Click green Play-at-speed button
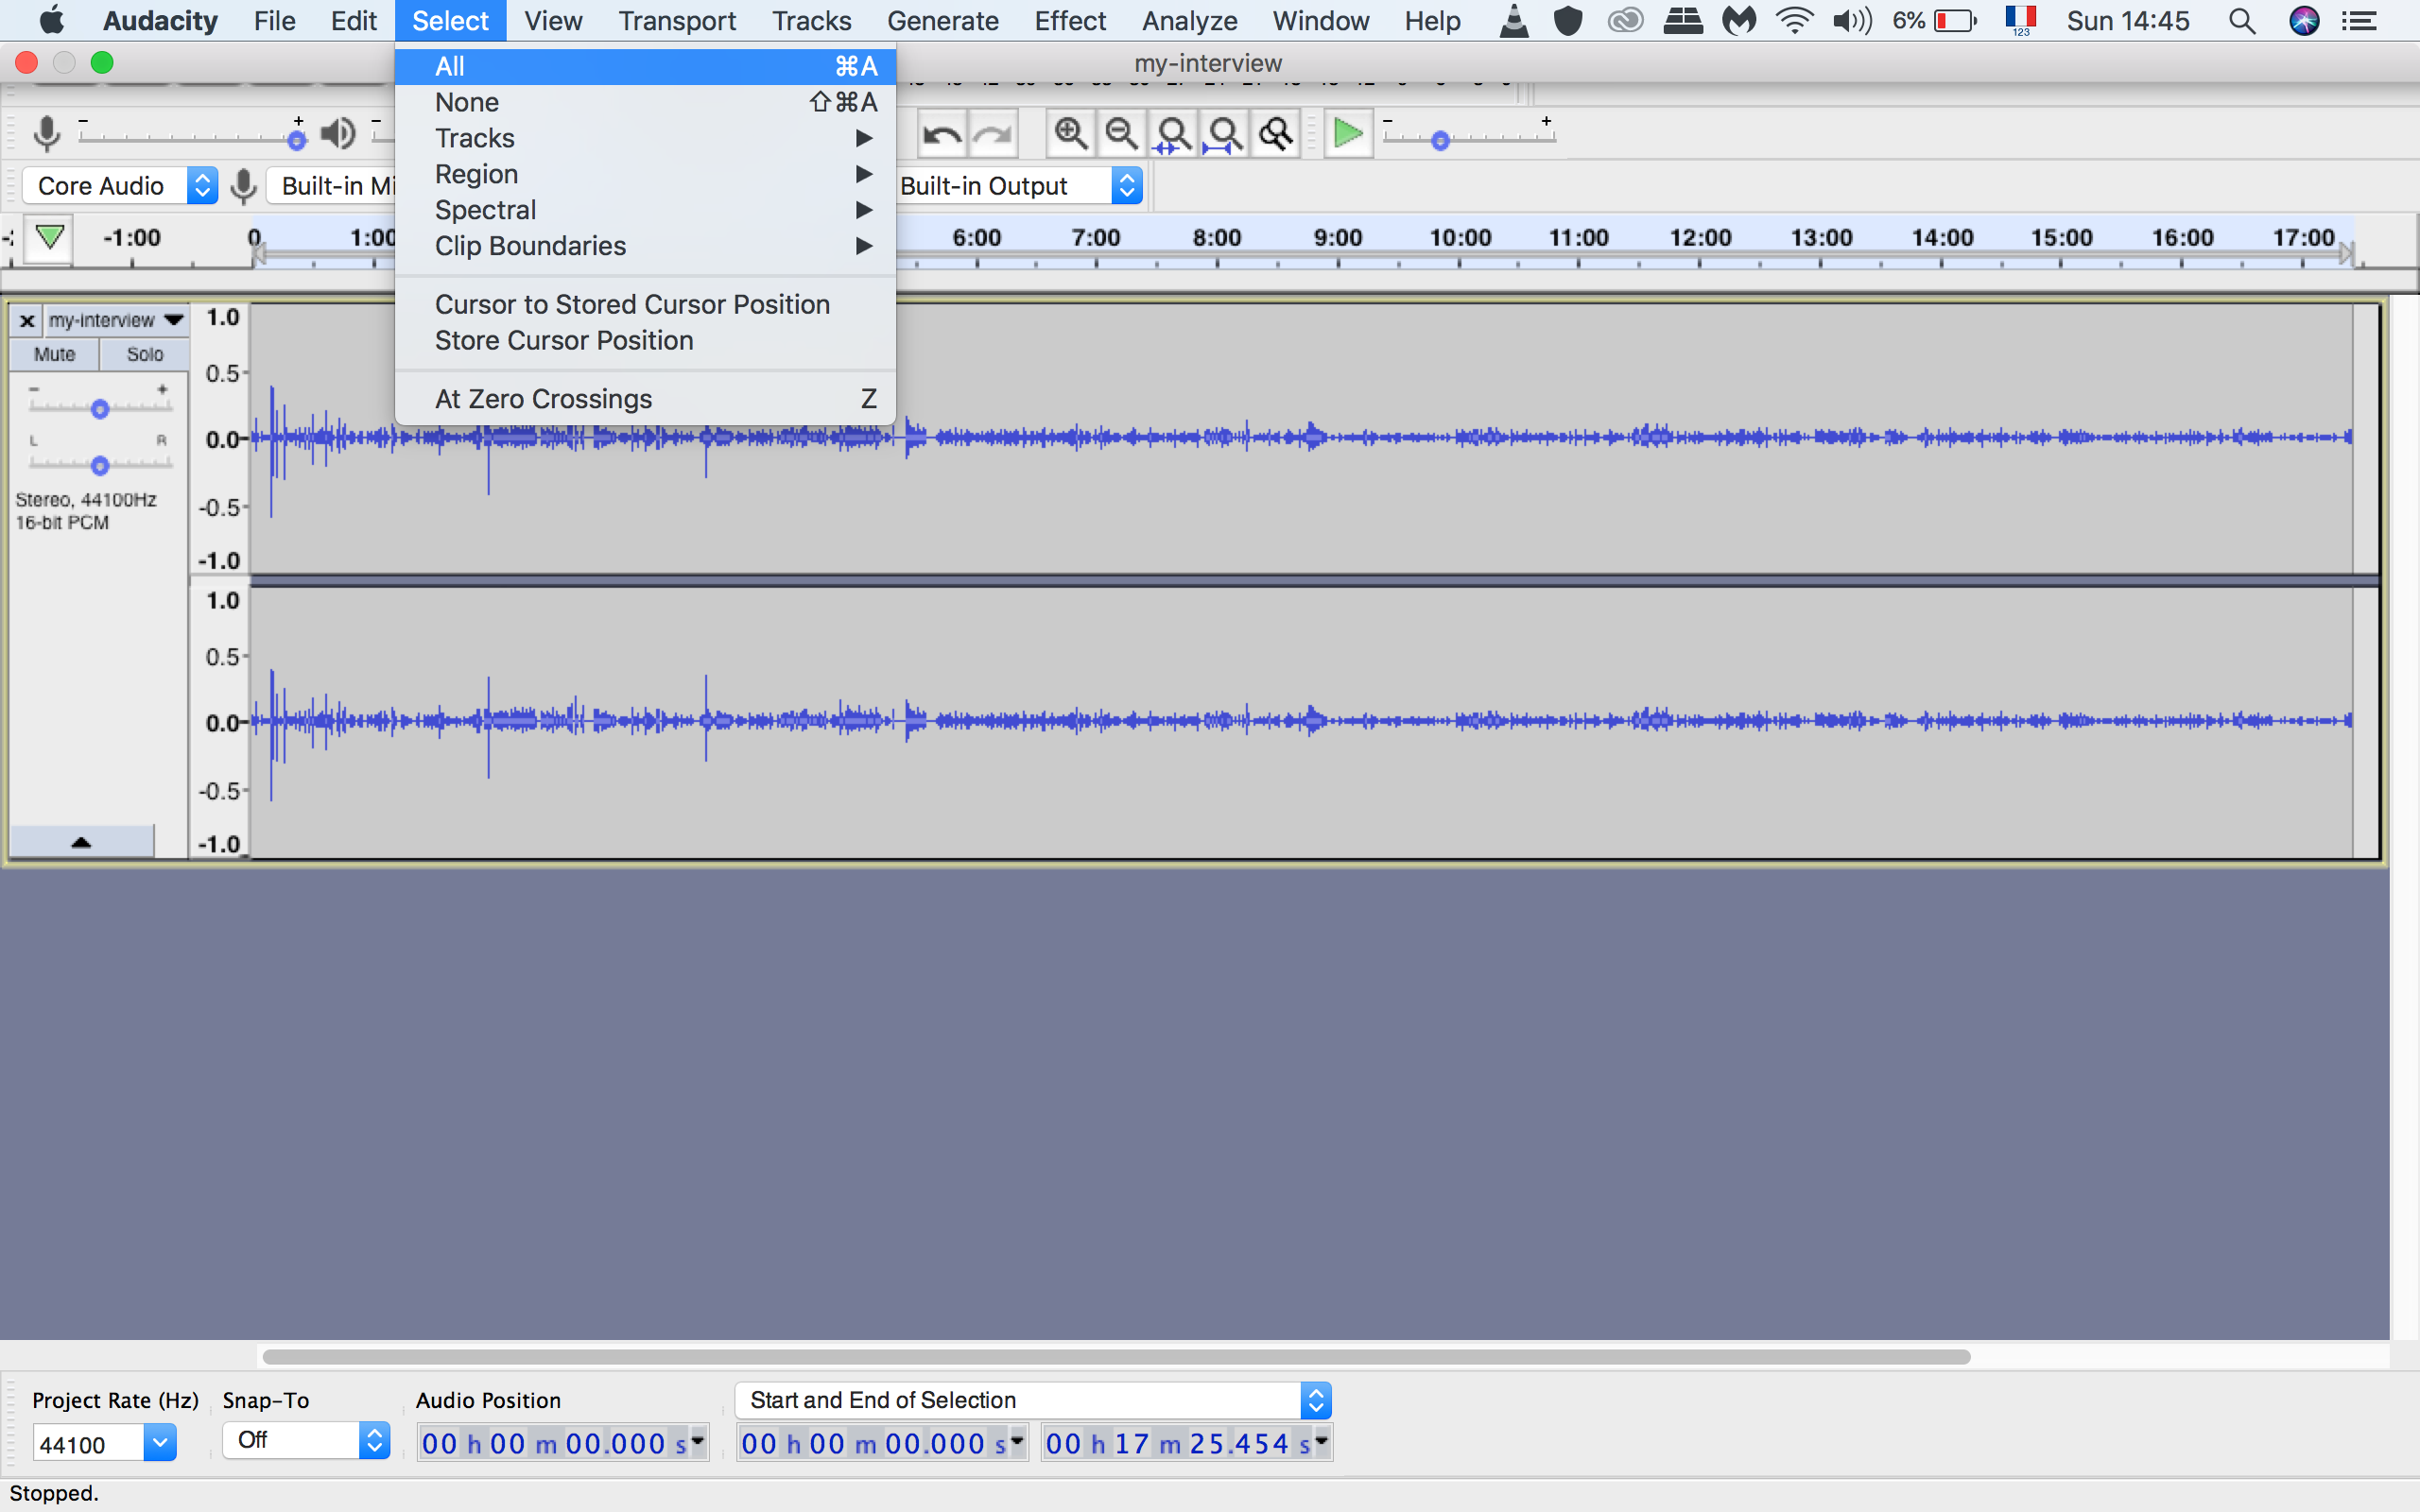Viewport: 2420px width, 1512px height. 1348,133
